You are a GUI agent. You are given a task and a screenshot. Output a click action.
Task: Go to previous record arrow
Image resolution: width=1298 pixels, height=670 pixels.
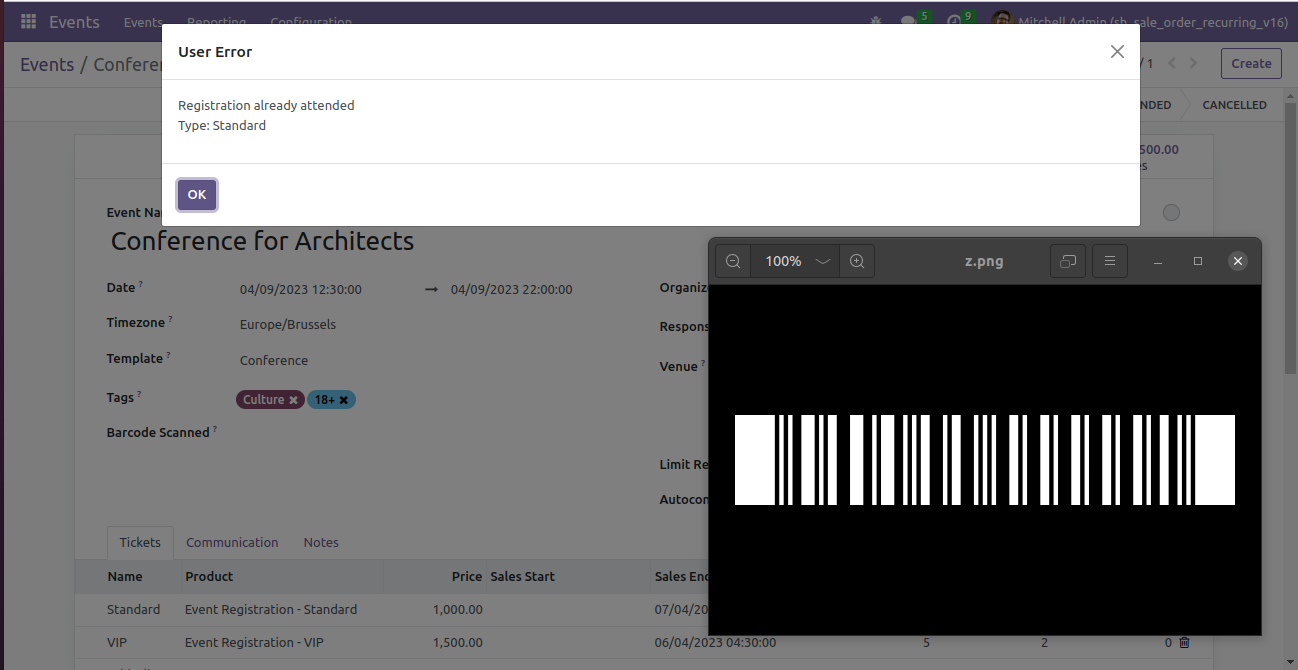coord(1172,63)
